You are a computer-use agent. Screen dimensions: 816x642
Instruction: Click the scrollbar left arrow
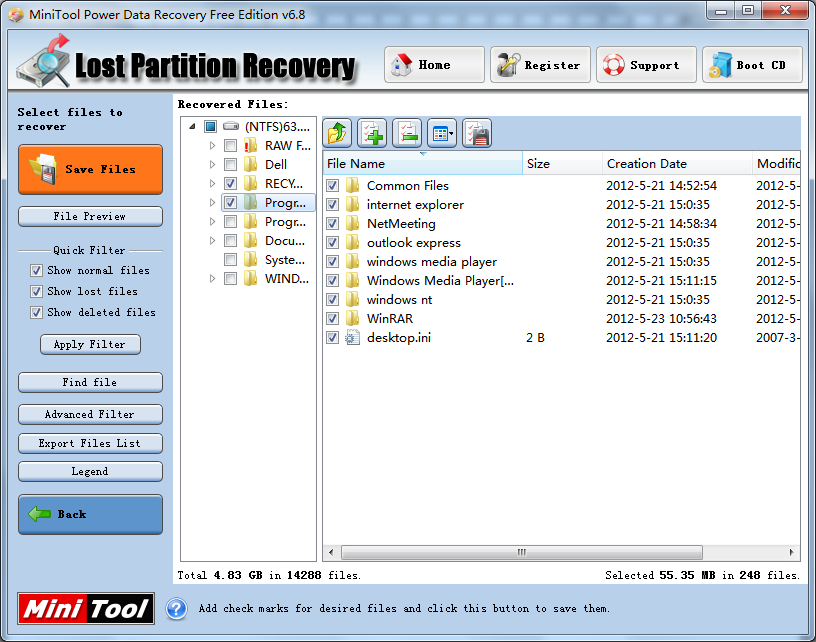tap(332, 552)
